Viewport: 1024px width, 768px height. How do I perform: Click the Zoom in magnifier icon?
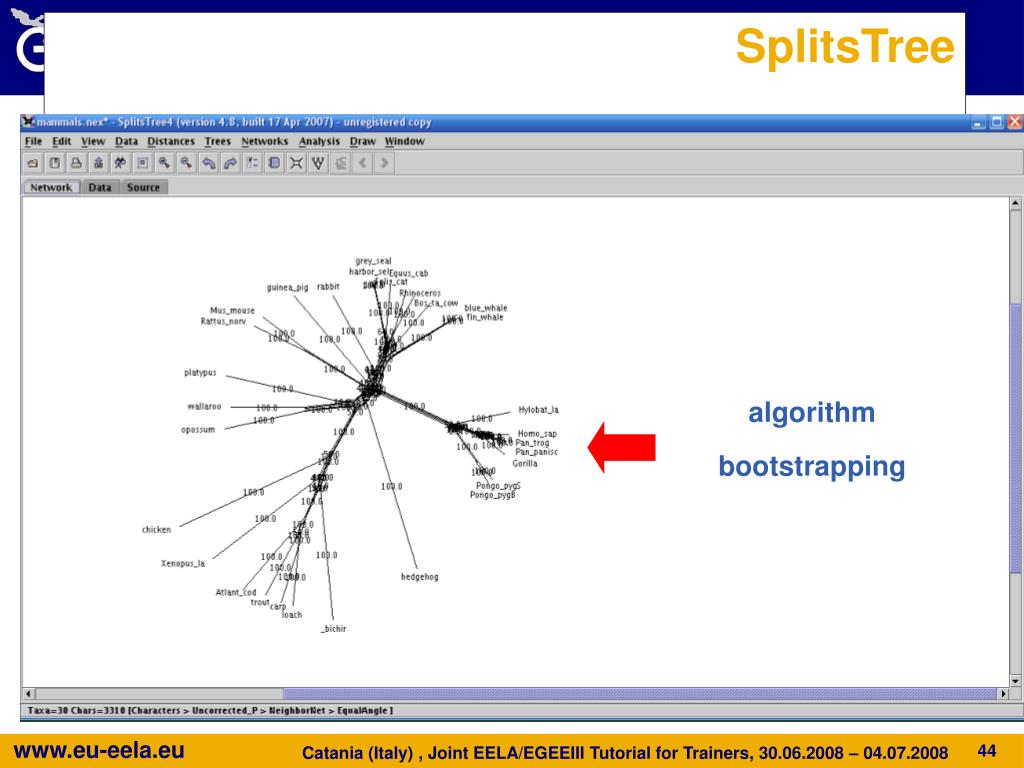coord(165,163)
